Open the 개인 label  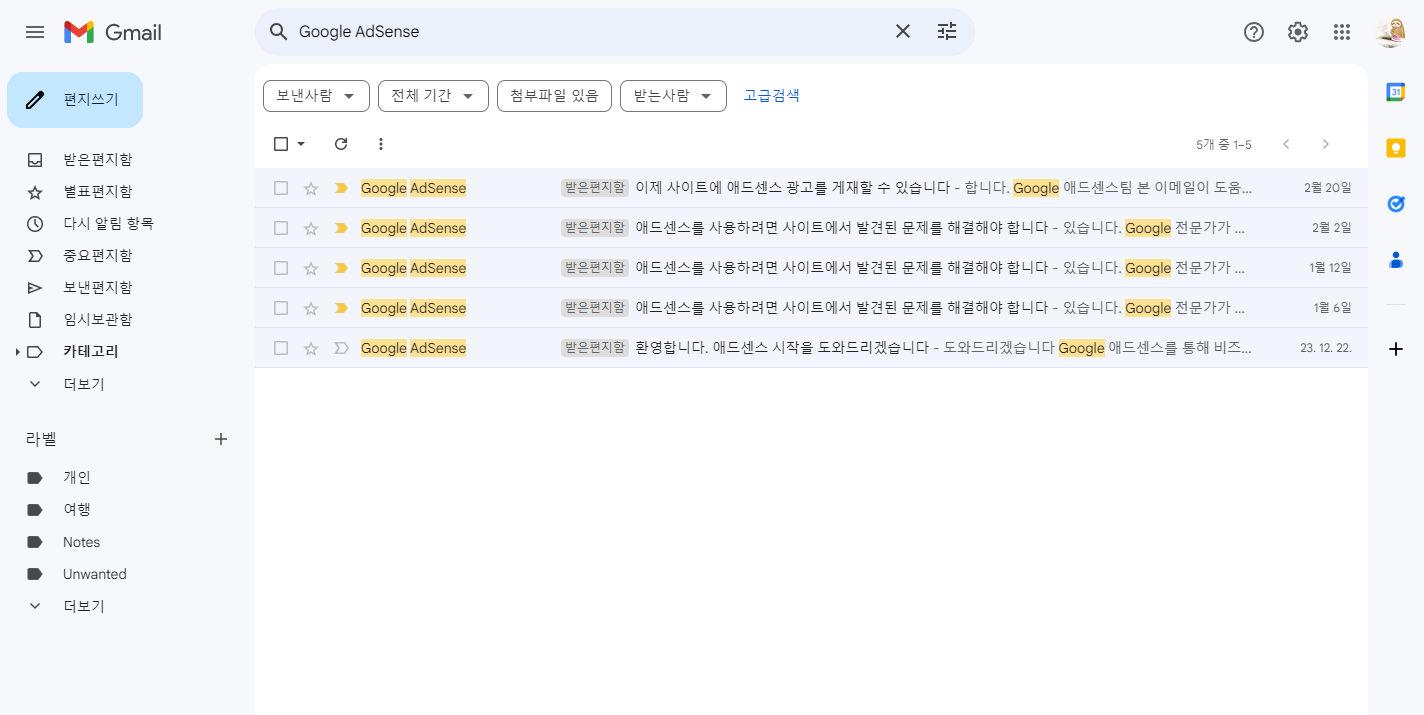coord(76,478)
